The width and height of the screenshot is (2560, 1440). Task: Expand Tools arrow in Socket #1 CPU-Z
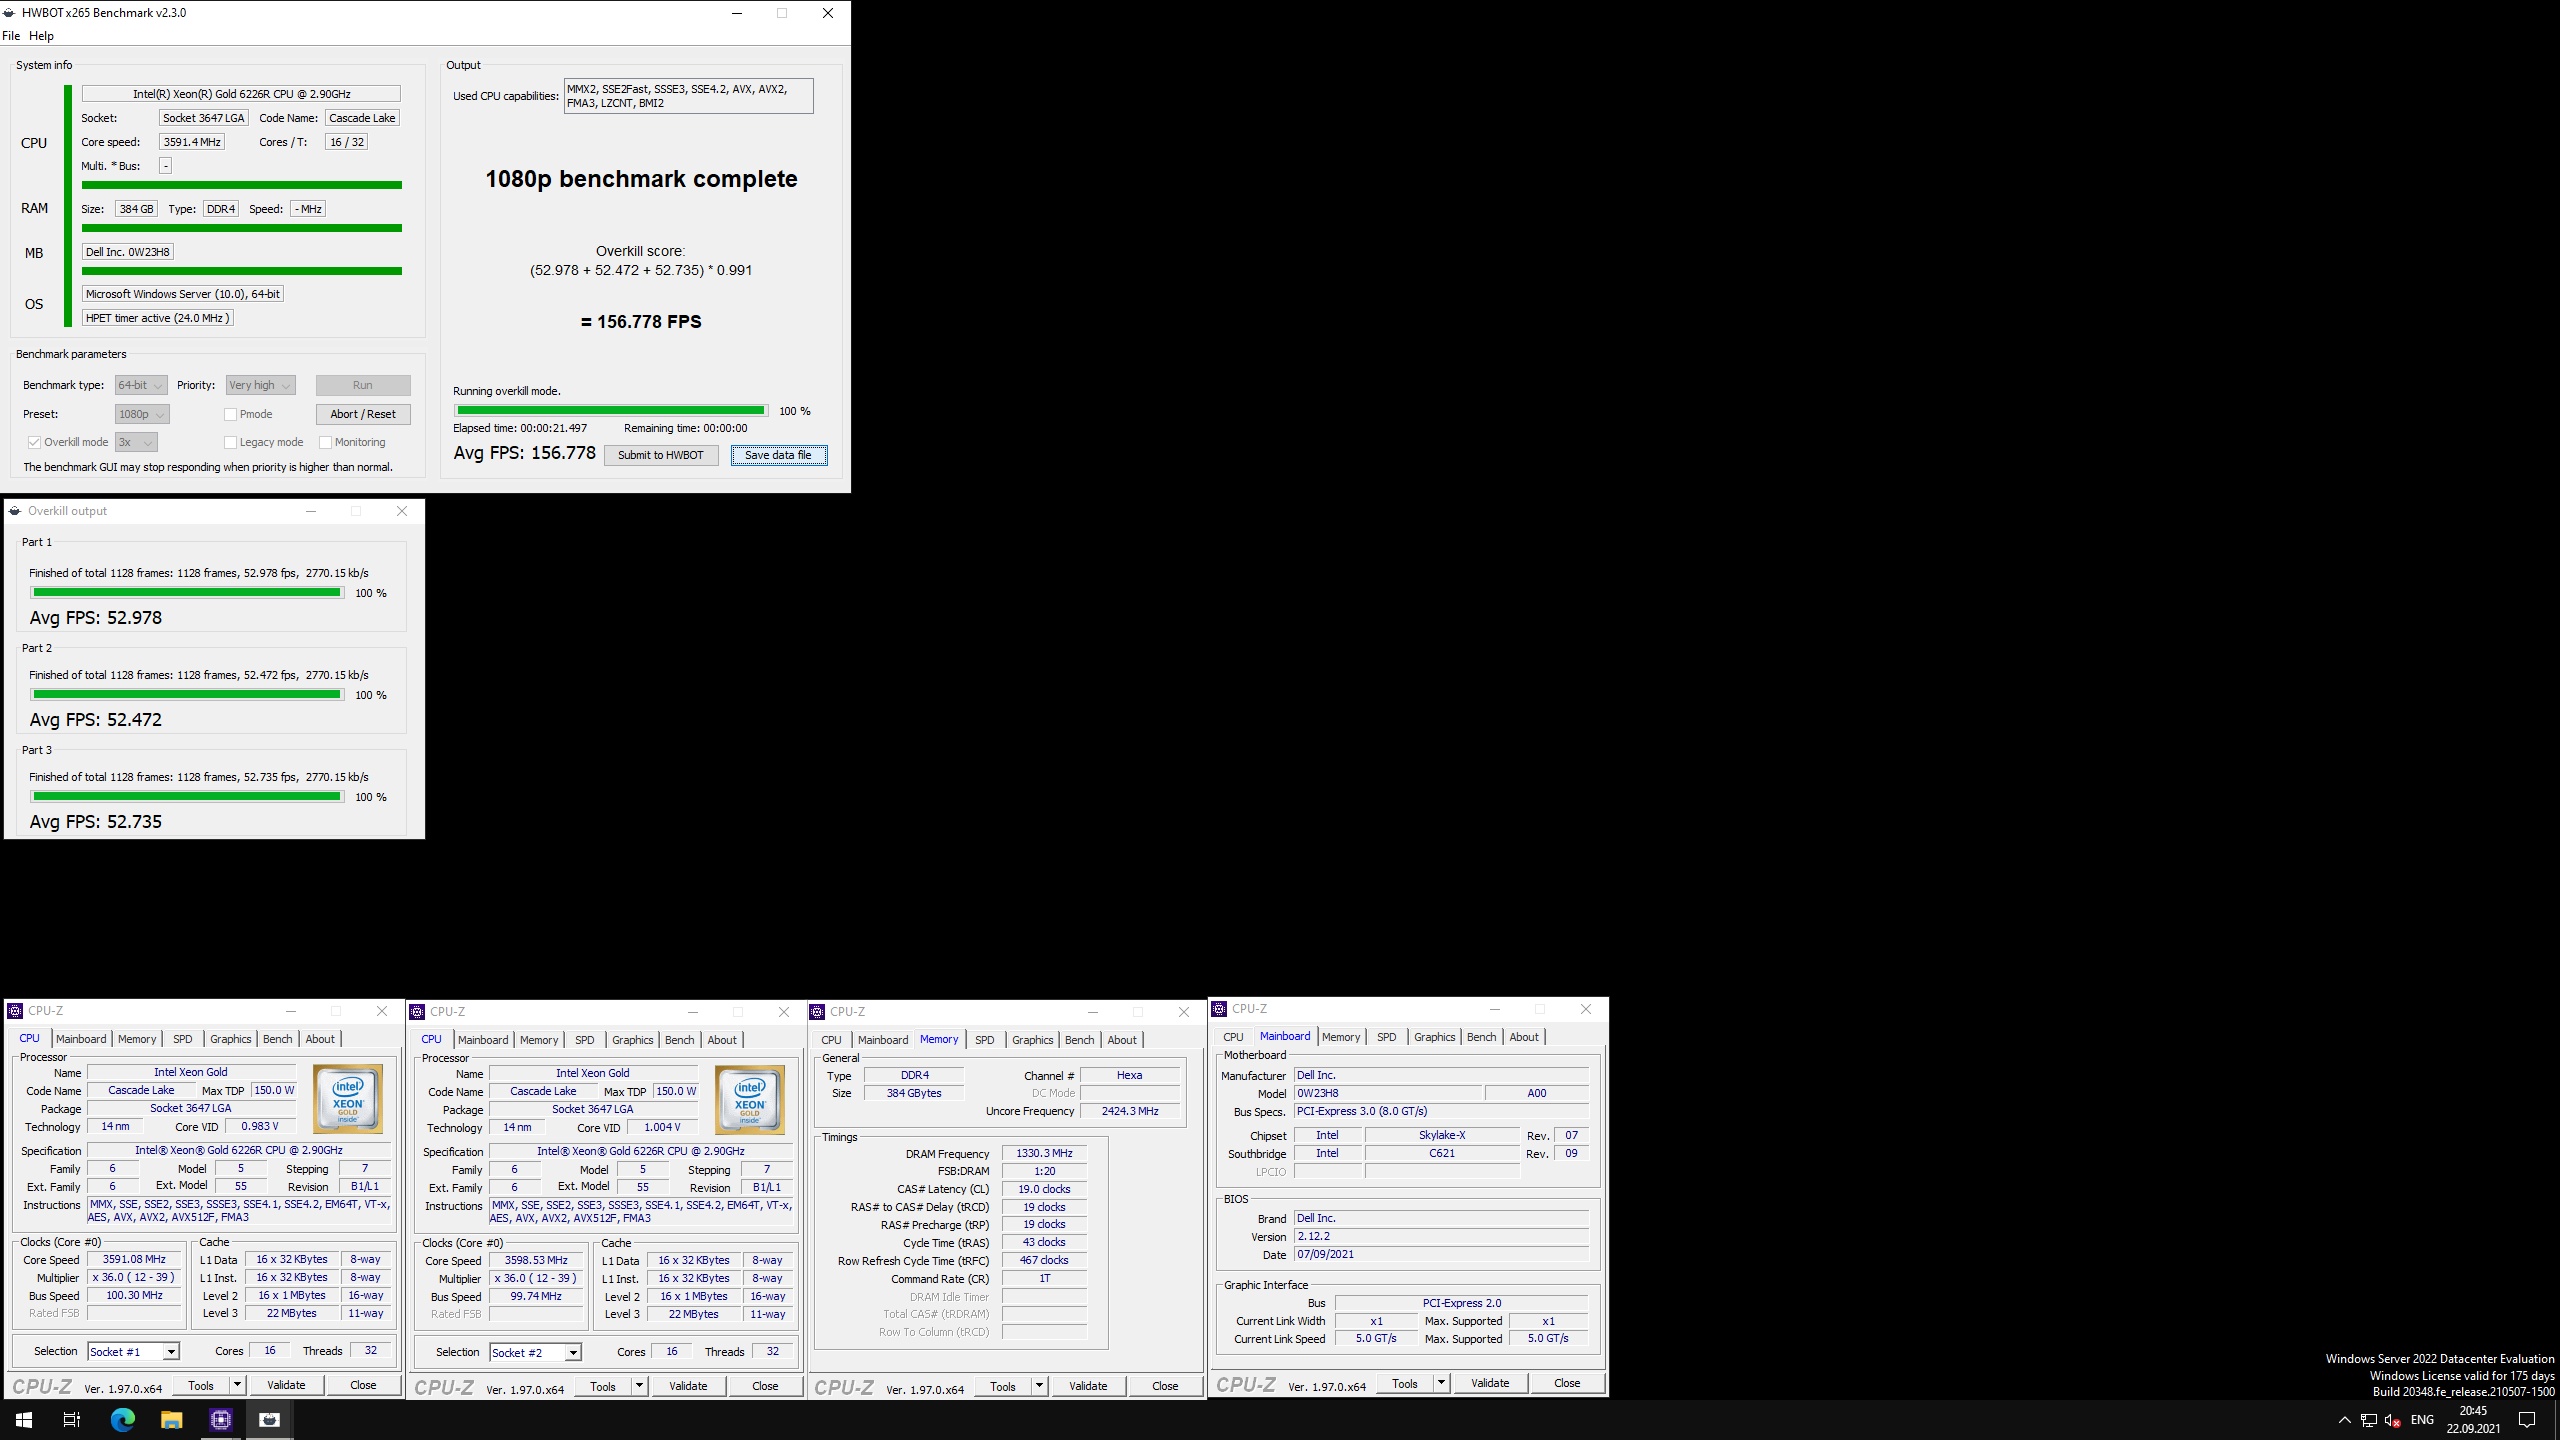(237, 1385)
